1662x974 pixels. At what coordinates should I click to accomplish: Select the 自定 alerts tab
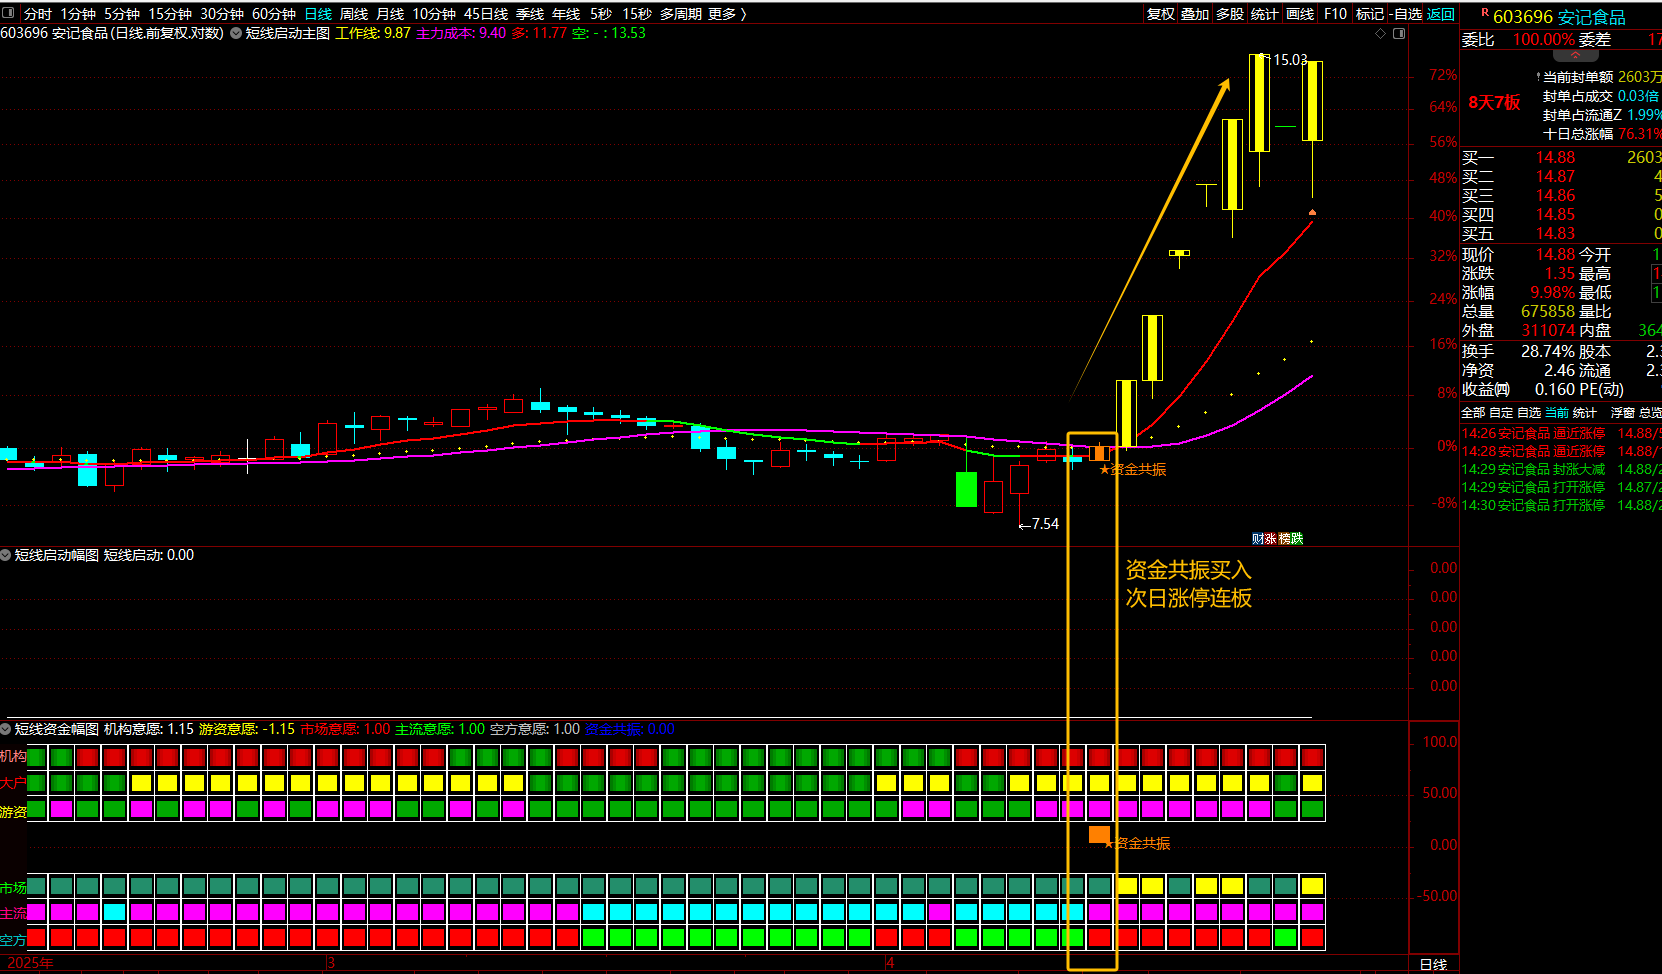[1501, 412]
